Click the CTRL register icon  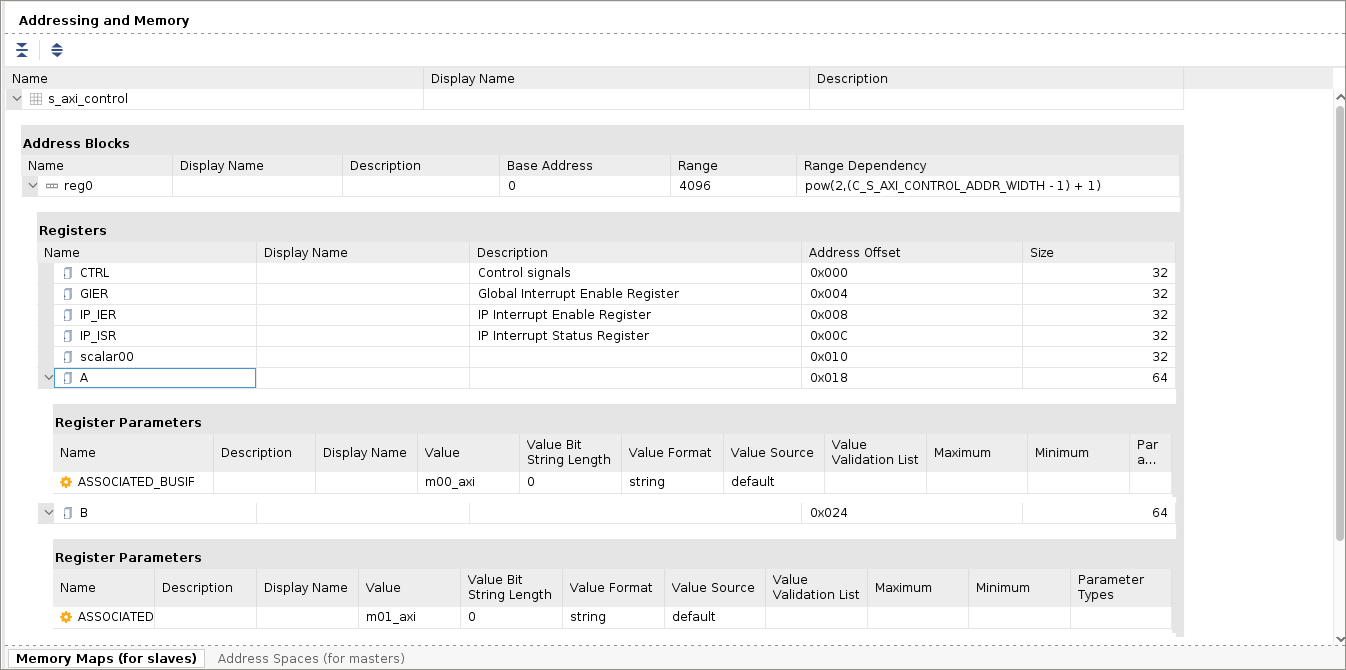68,273
